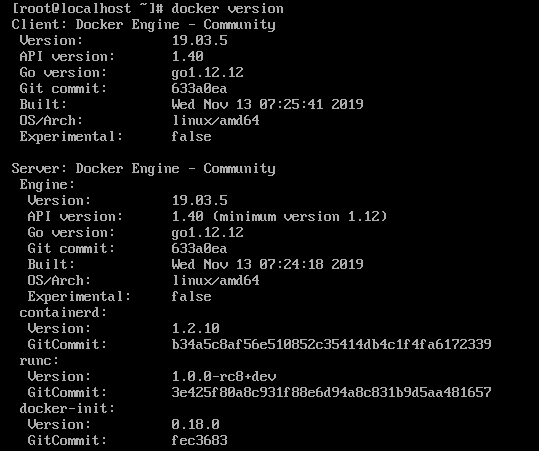Click the Client Experimental false value
The height and width of the screenshot is (451, 539).
191,136
